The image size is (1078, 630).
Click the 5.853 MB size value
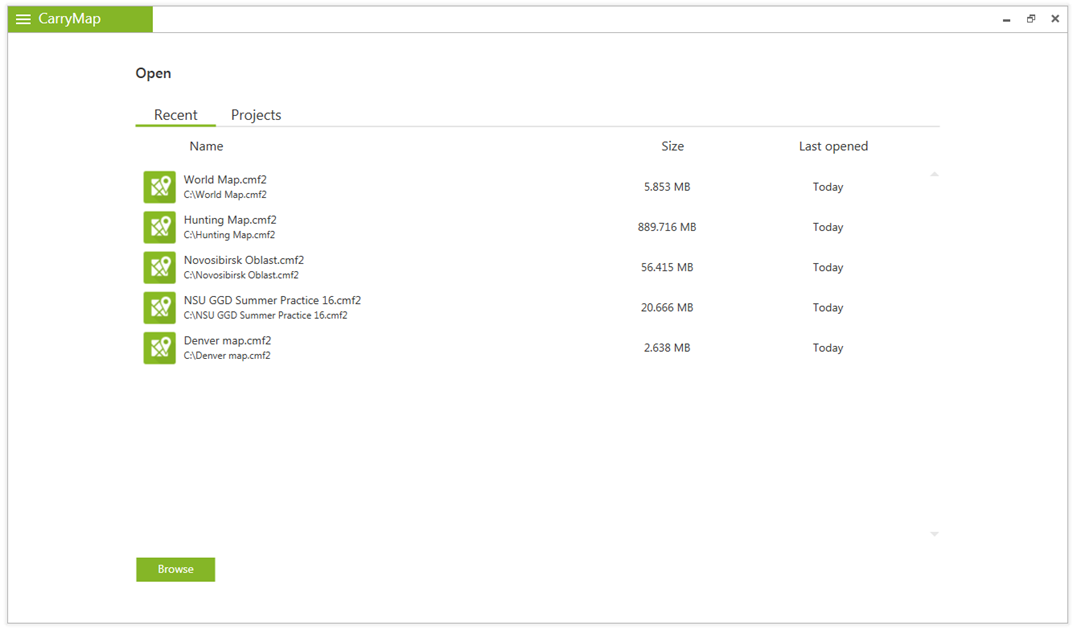coord(667,187)
